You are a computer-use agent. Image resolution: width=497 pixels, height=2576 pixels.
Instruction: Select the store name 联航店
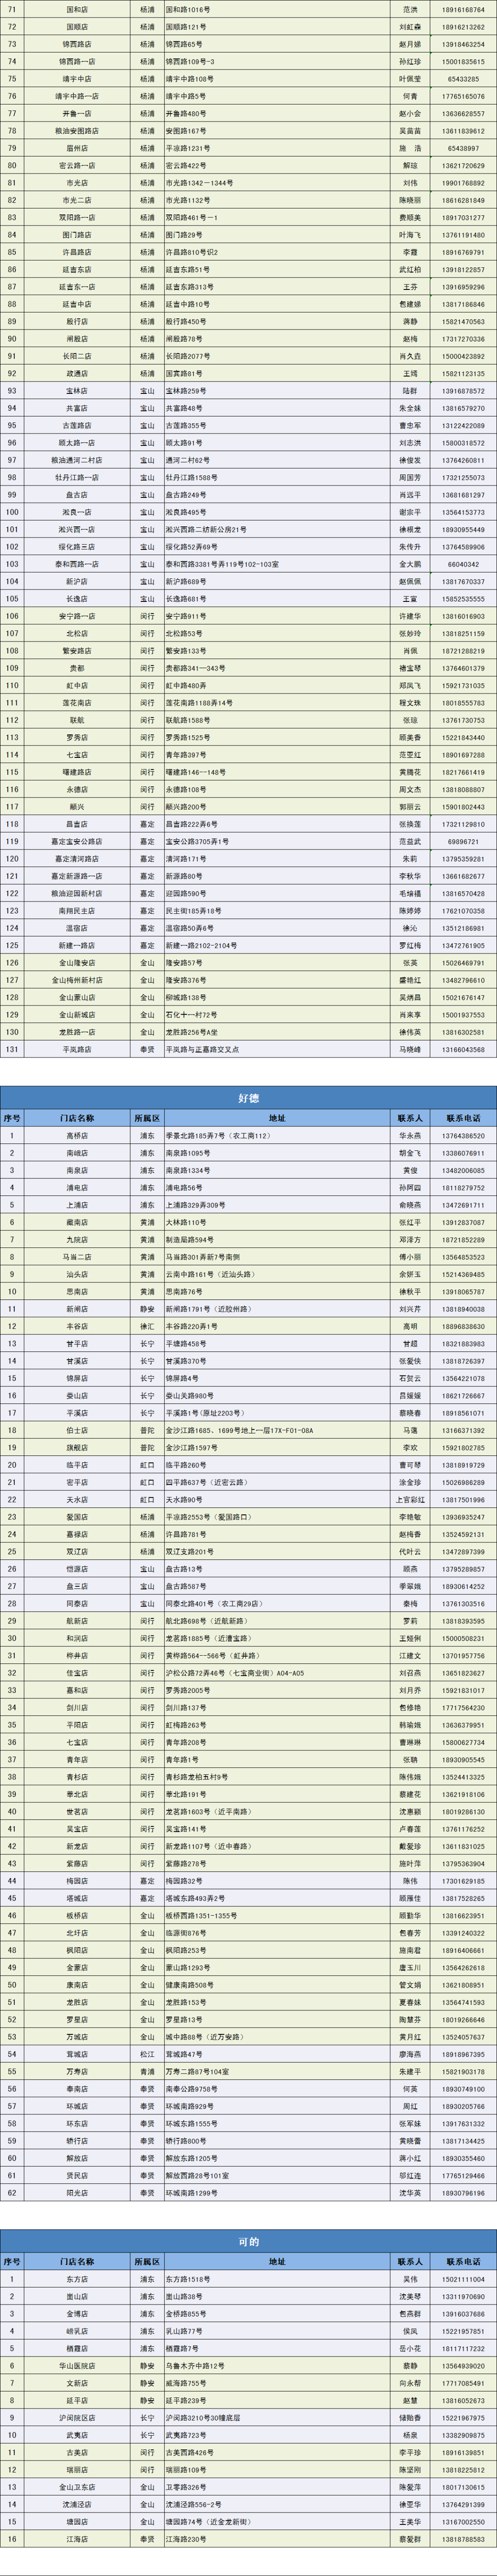(x=77, y=720)
